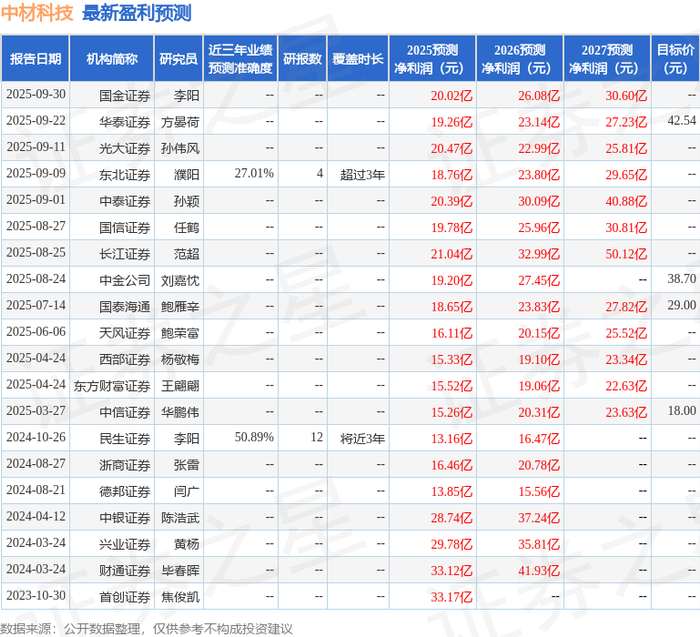Click 2027 forecast value 50.12亿
This screenshot has height=637, width=700.
pyautogui.click(x=626, y=254)
